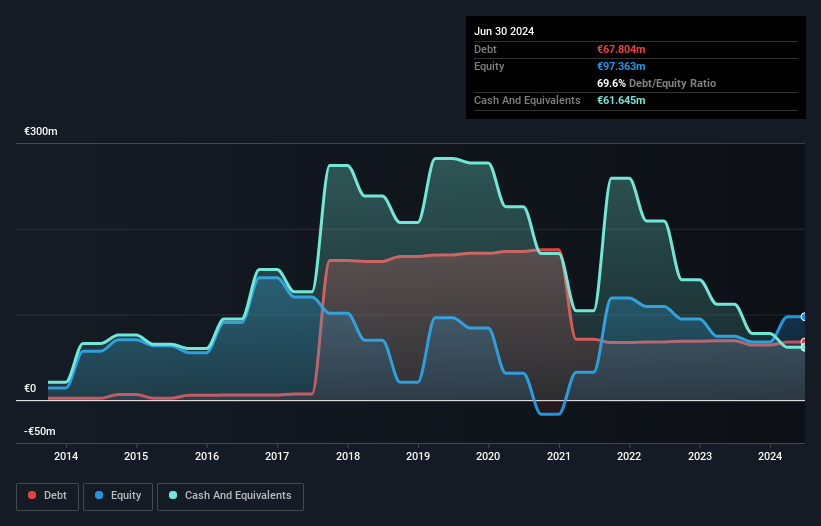Click the 2024 x-axis label

(770, 456)
